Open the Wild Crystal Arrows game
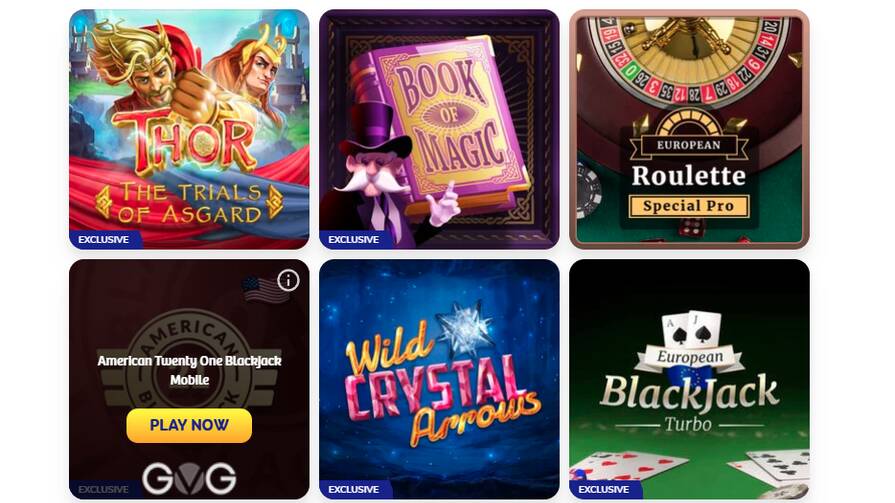 tap(439, 379)
